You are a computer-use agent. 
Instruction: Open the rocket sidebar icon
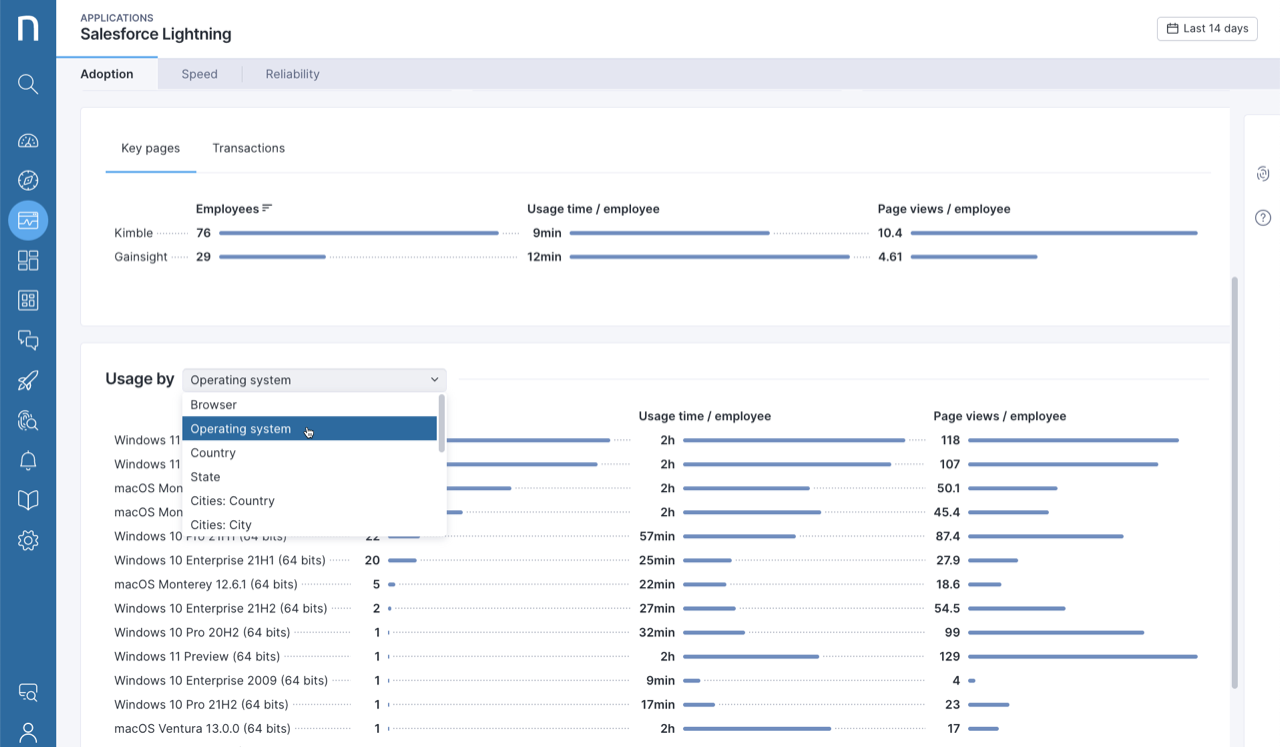28,380
